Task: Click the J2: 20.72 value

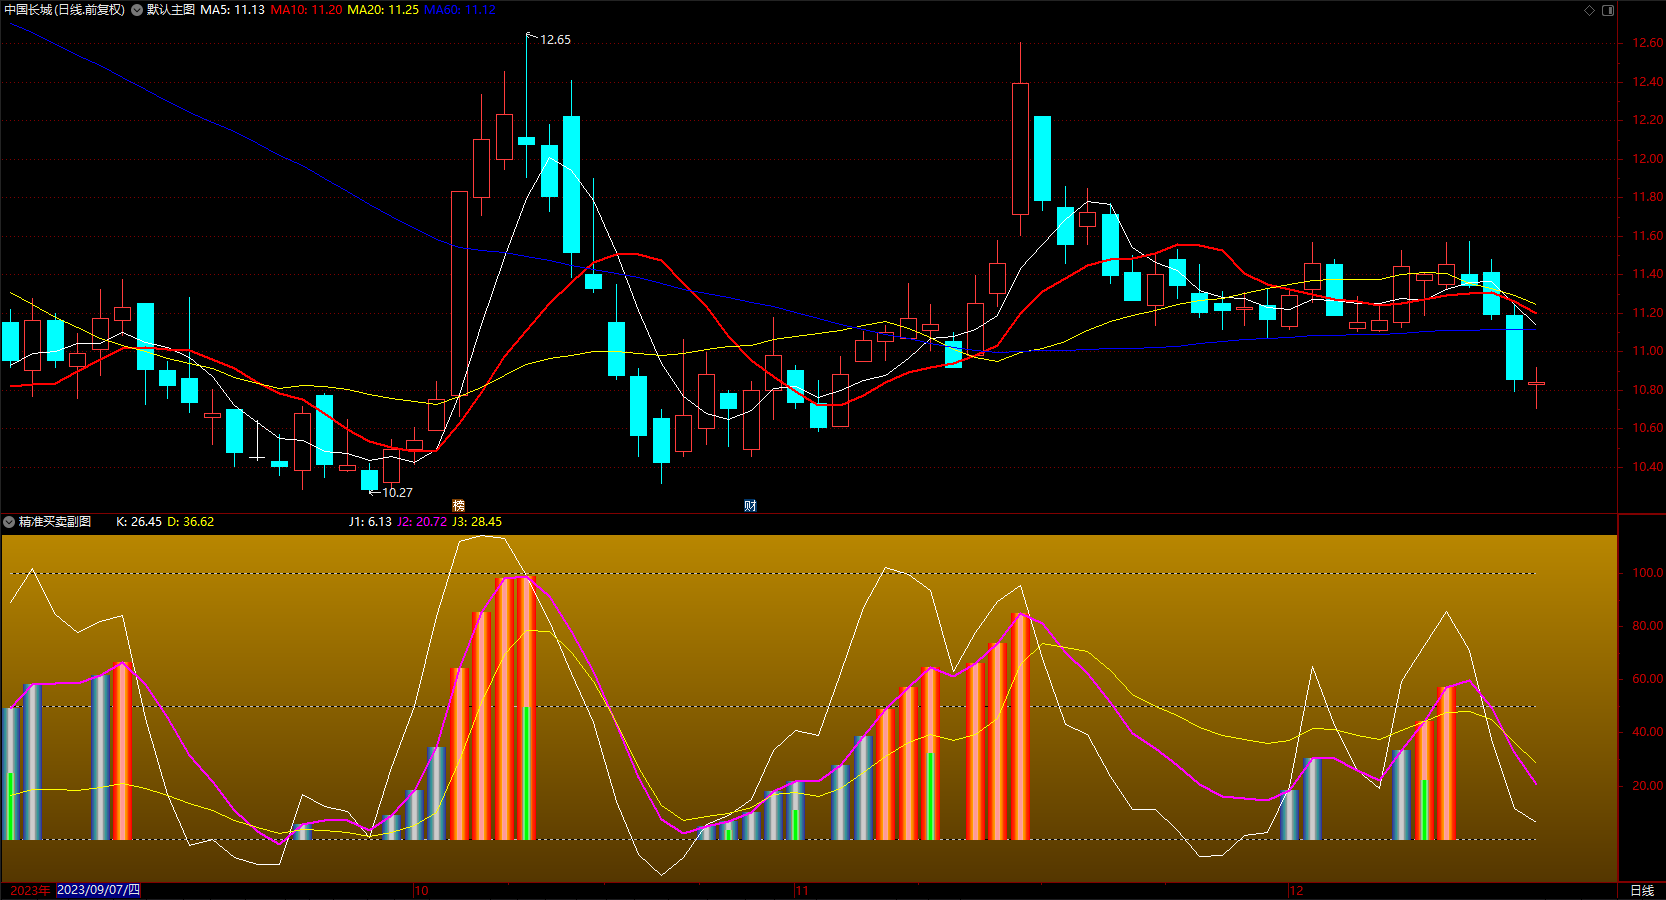Action: [x=422, y=522]
